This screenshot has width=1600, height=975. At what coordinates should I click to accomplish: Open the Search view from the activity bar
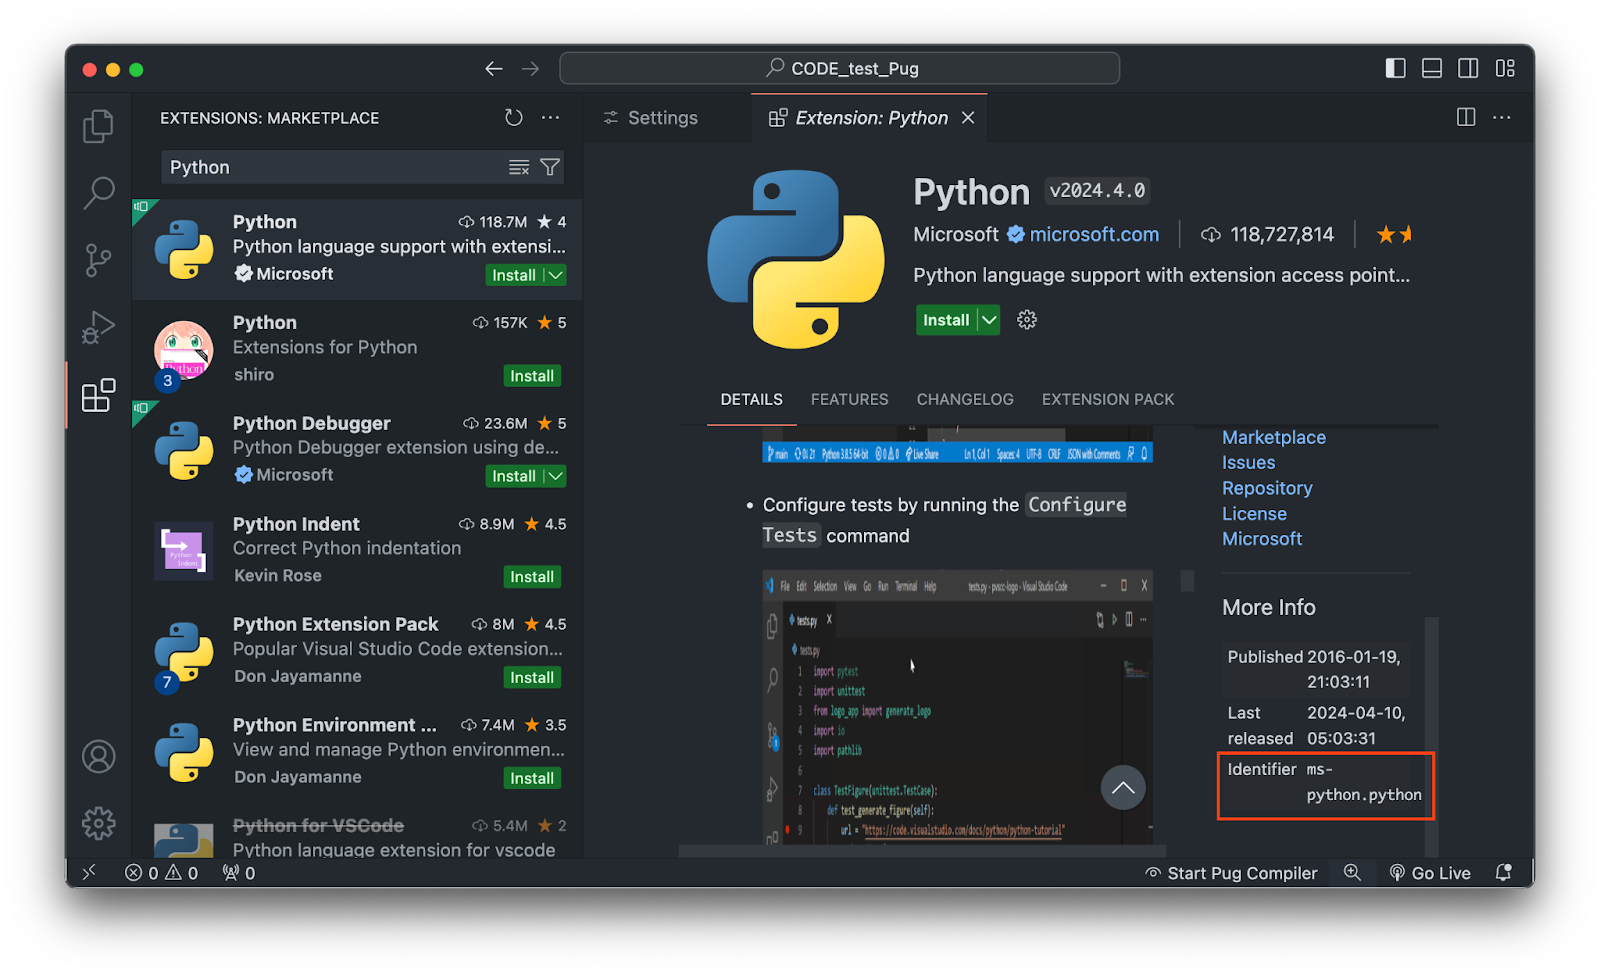[x=98, y=191]
